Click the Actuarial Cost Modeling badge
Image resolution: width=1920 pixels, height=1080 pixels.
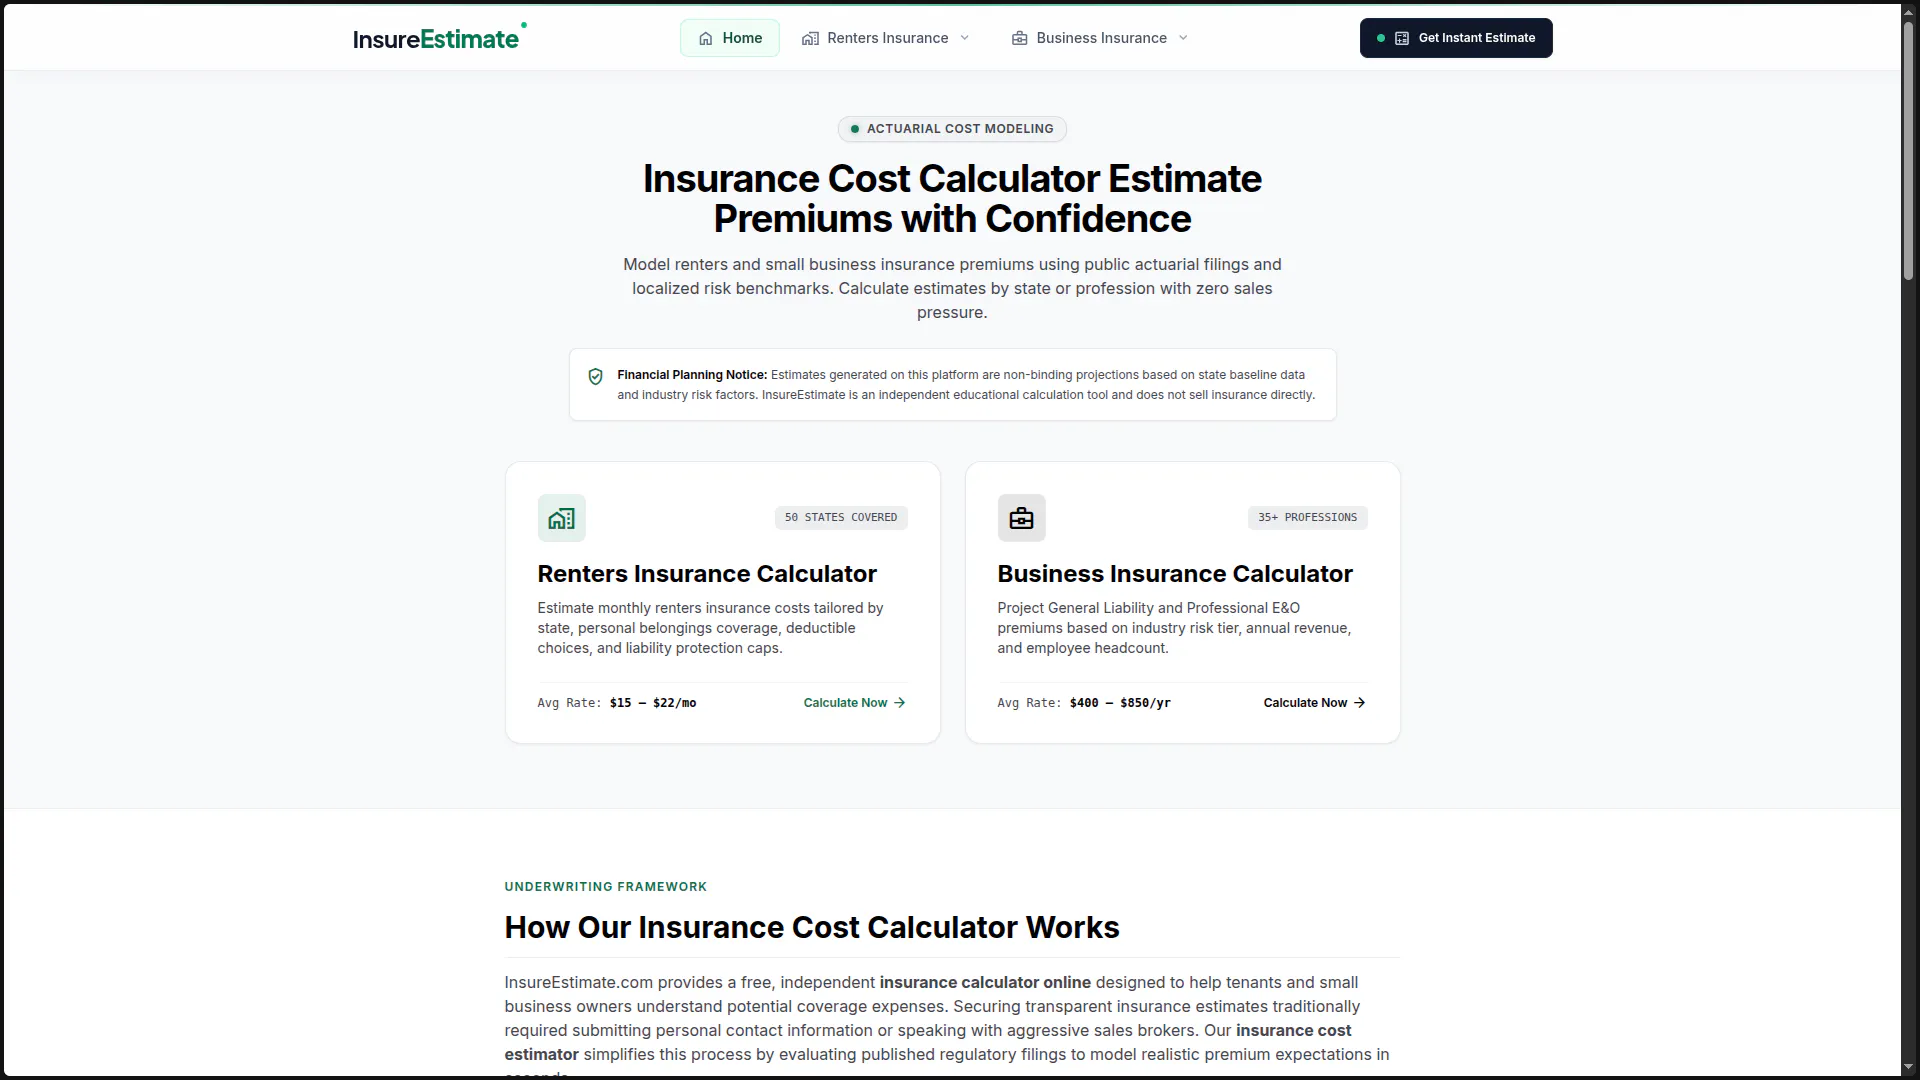click(x=952, y=129)
